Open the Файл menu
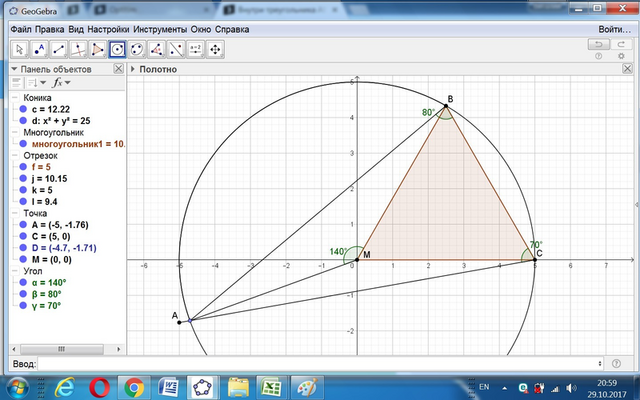This screenshot has height=400, width=640. pyautogui.click(x=21, y=29)
